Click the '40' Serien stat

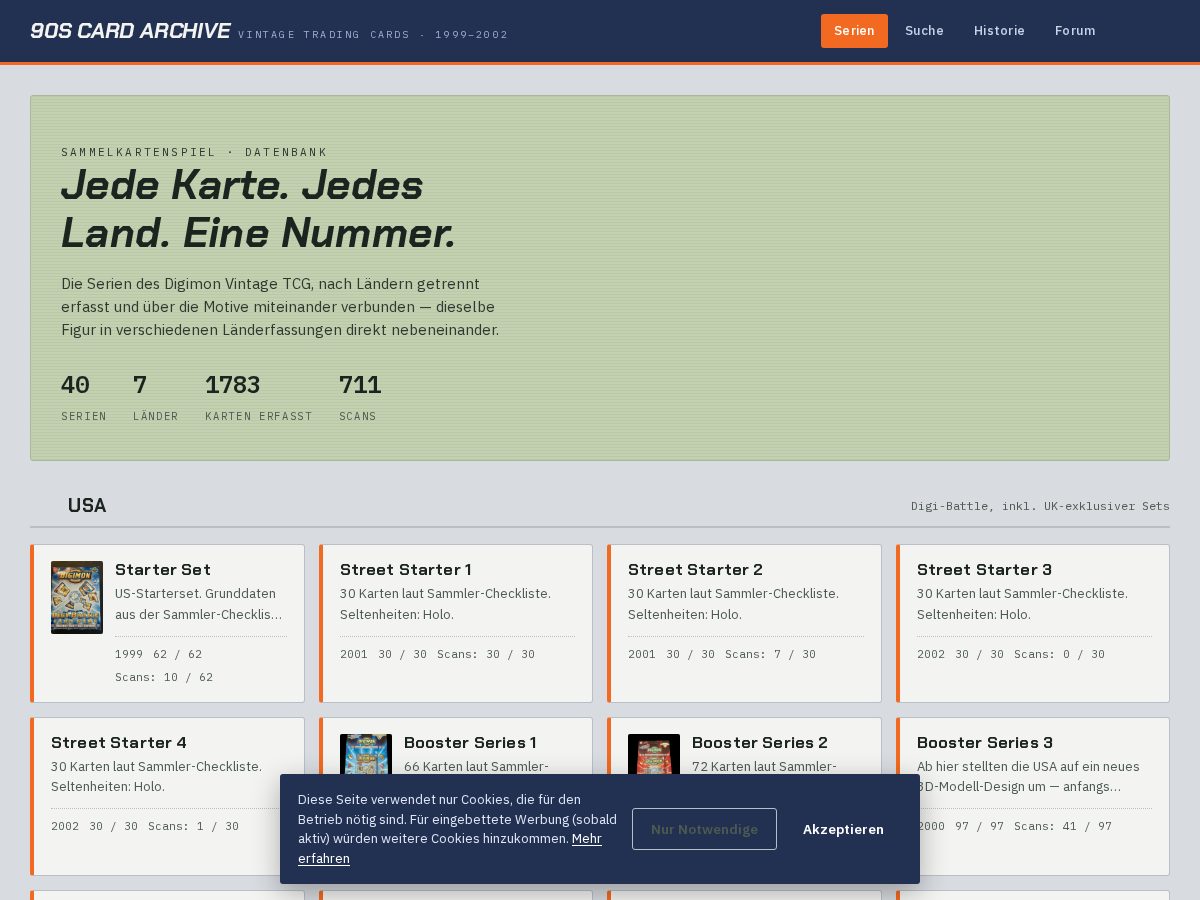click(84, 397)
